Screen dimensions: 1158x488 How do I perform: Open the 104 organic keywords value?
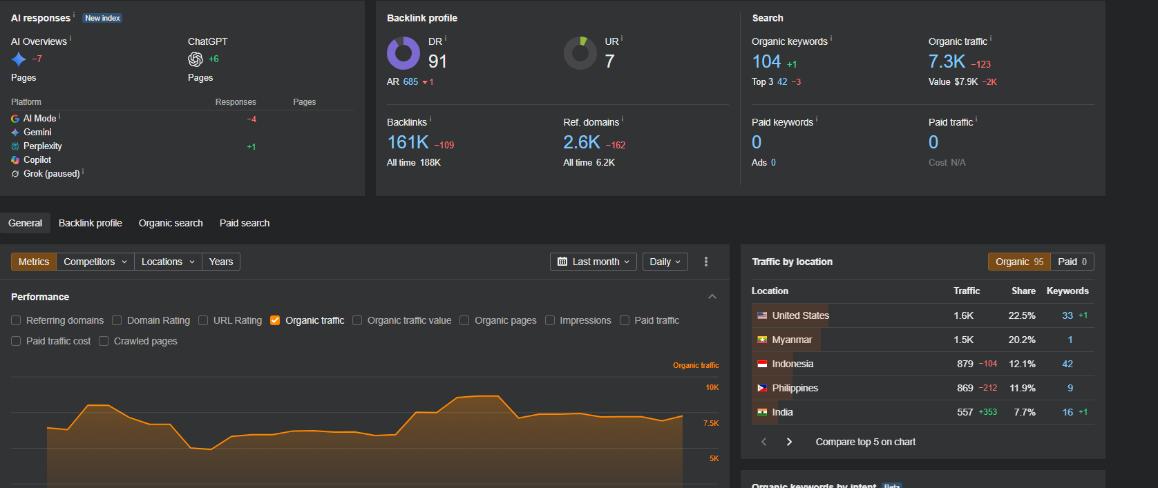point(767,62)
